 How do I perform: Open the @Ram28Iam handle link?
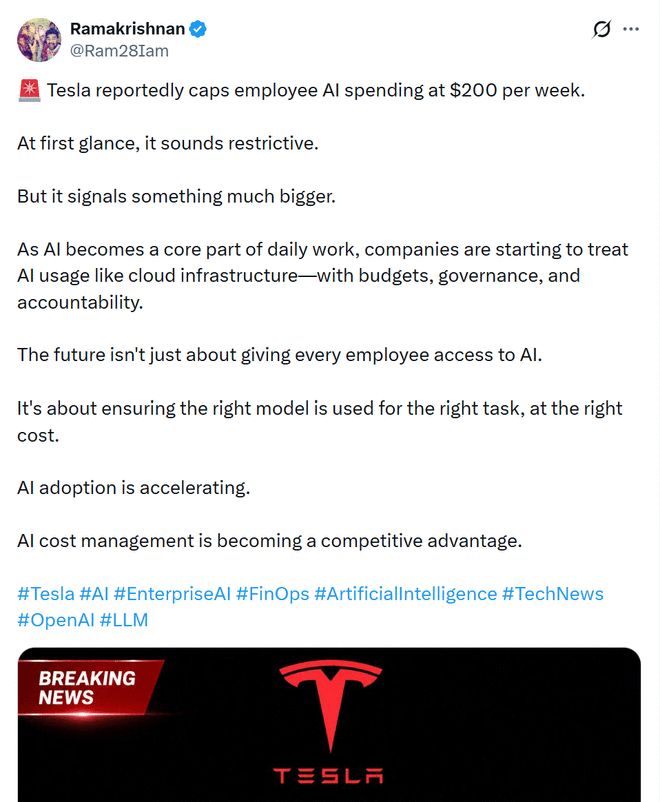tap(119, 51)
